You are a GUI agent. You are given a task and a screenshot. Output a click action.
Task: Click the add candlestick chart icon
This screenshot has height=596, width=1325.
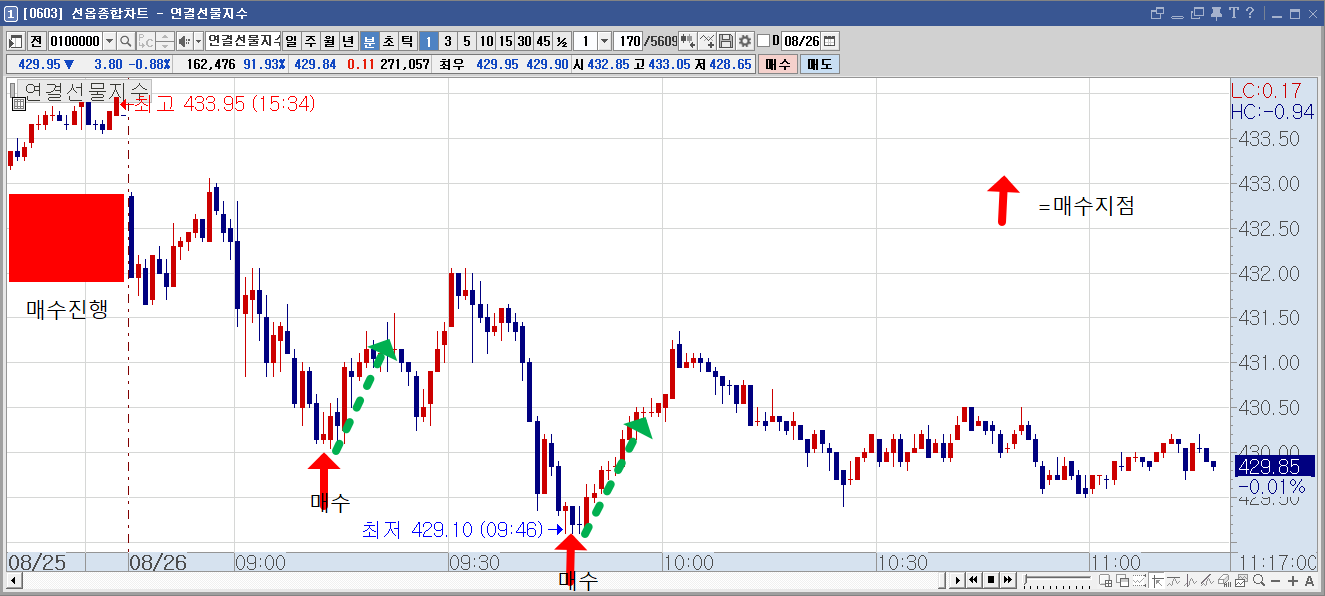click(x=689, y=41)
